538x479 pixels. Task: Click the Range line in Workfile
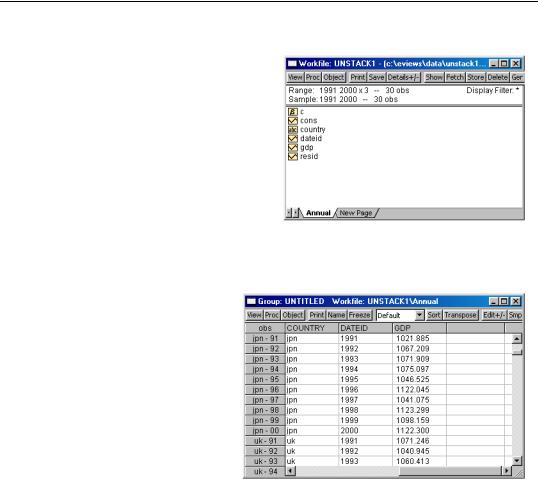pyautogui.click(x=349, y=91)
